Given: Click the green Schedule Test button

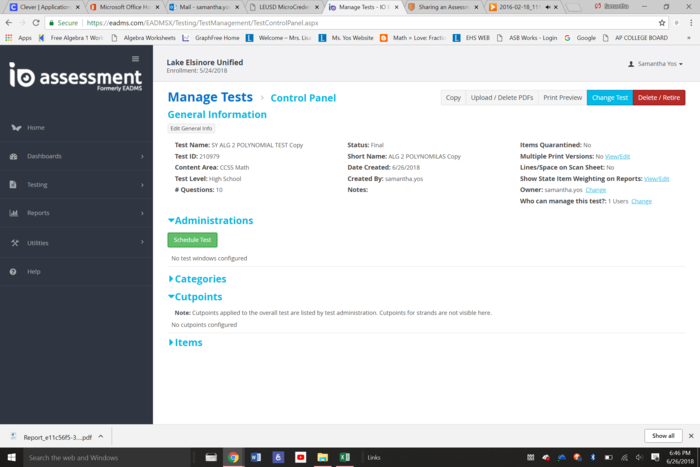Looking at the screenshot, I should 192,240.
